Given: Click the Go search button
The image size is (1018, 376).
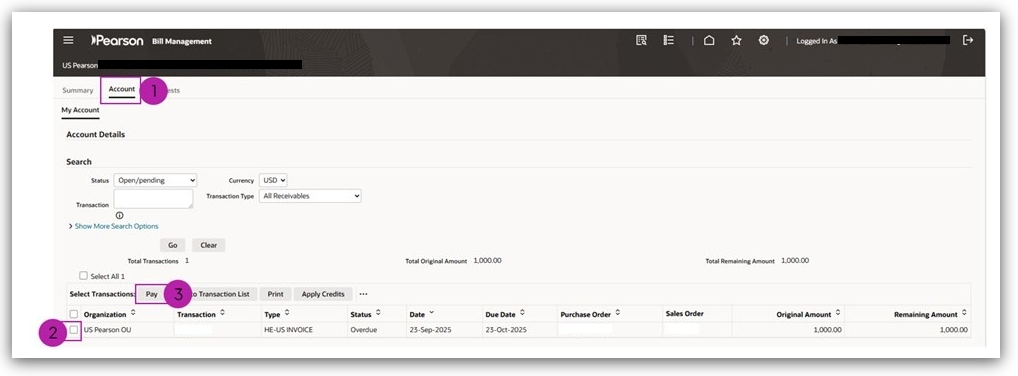Looking at the screenshot, I should tap(173, 245).
